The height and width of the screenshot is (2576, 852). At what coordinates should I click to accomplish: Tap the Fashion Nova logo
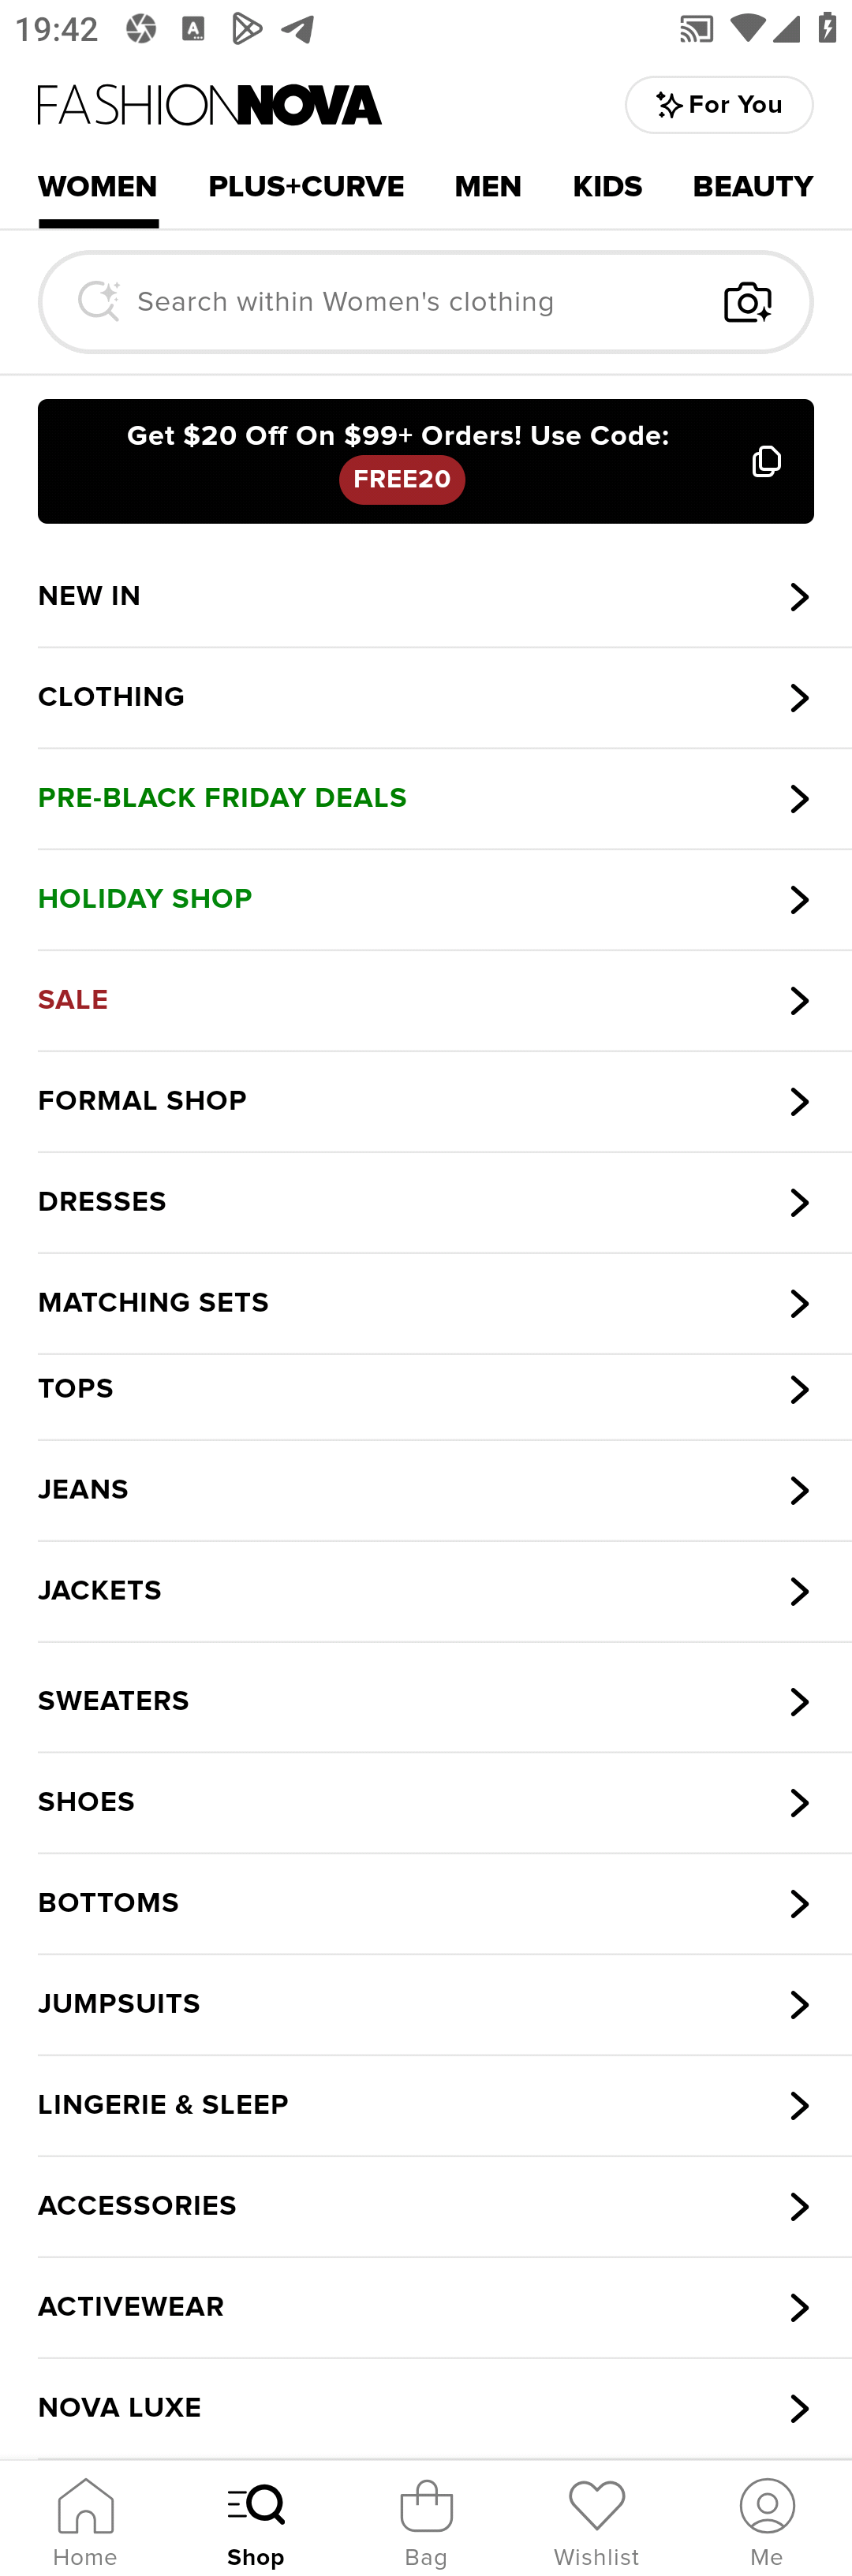tap(210, 105)
